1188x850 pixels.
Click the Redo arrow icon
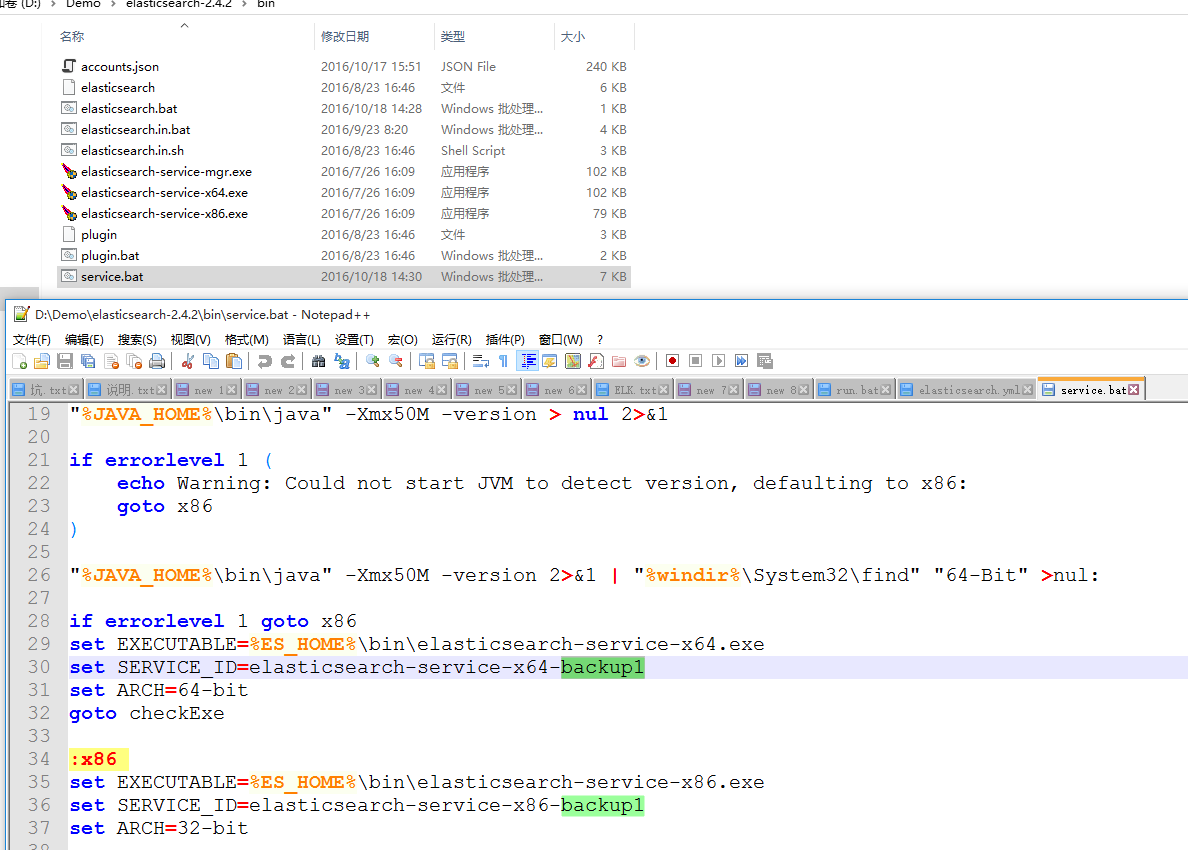point(288,361)
